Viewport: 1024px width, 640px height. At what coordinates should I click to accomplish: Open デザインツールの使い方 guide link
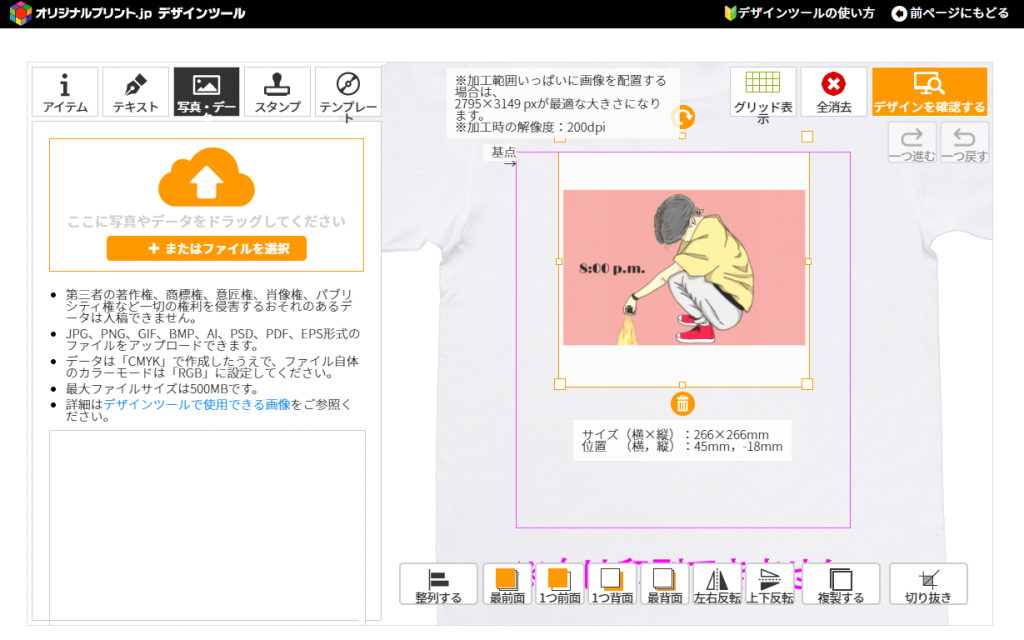pos(799,13)
